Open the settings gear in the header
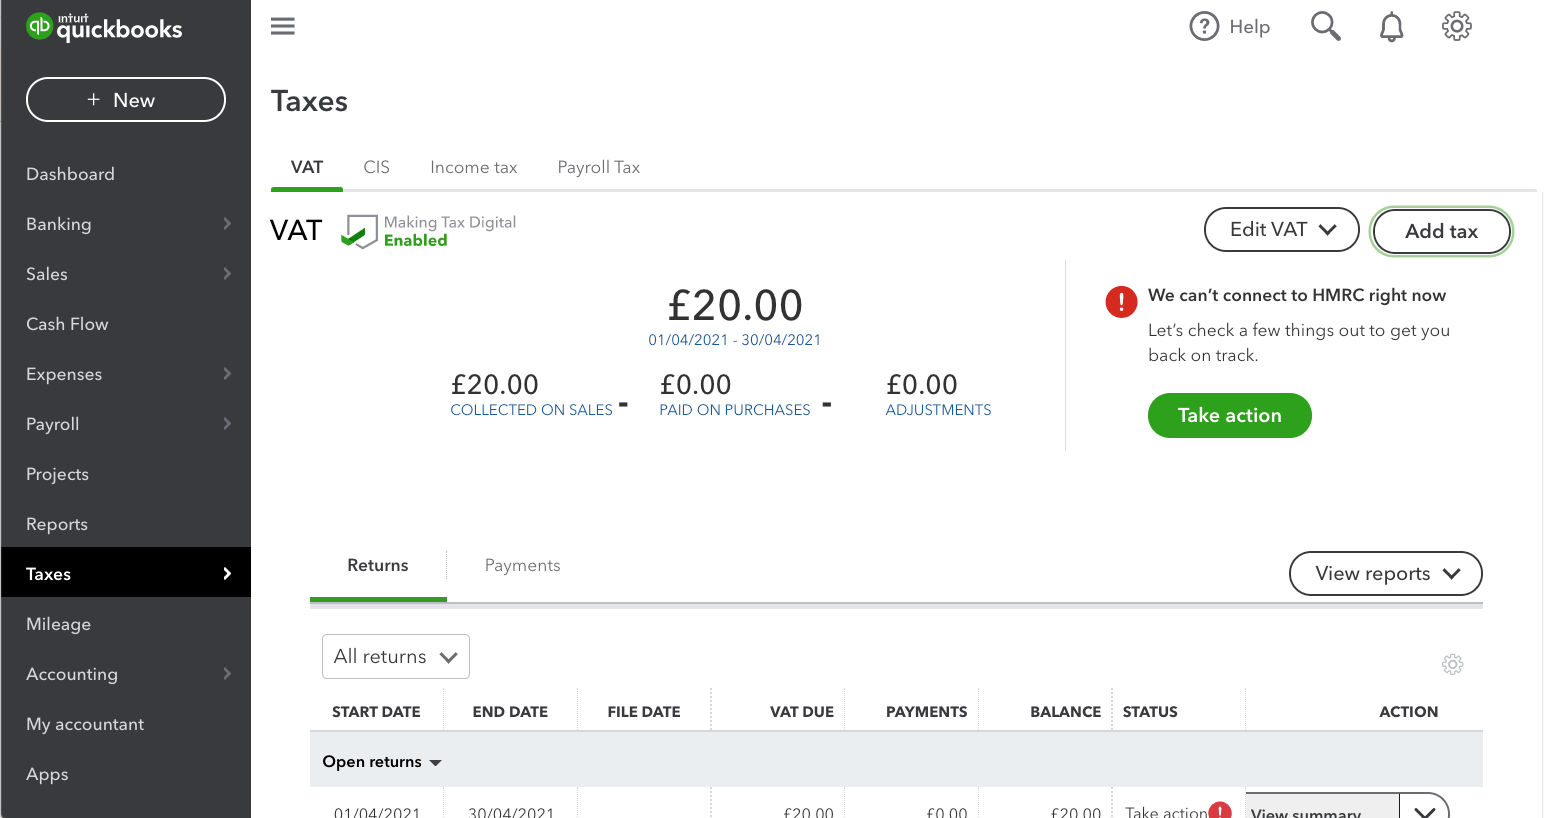1544x818 pixels. pos(1456,26)
